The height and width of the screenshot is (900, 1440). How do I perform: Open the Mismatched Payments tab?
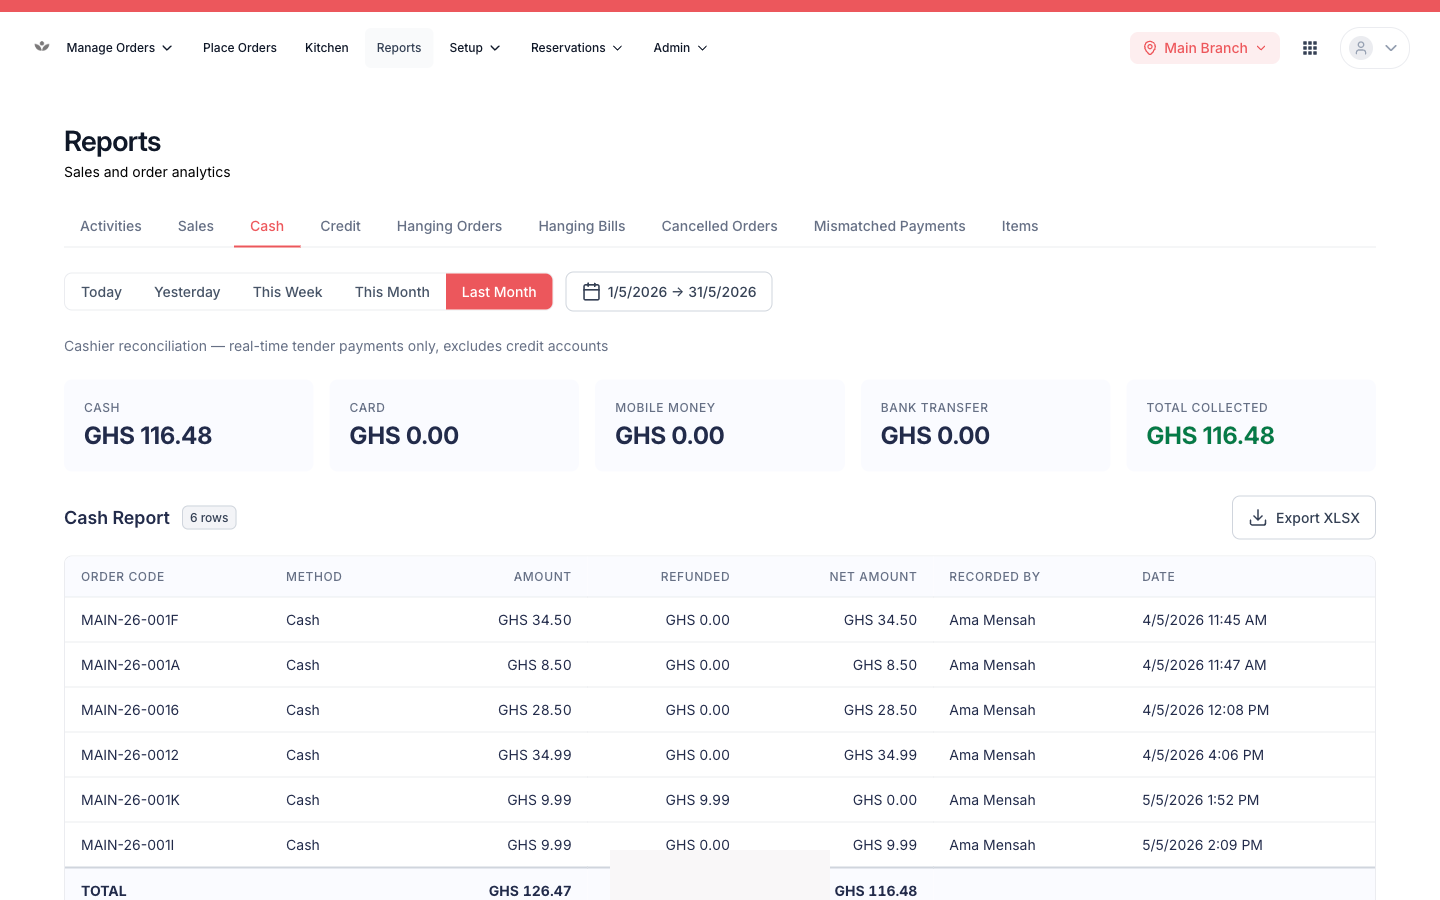tap(890, 226)
